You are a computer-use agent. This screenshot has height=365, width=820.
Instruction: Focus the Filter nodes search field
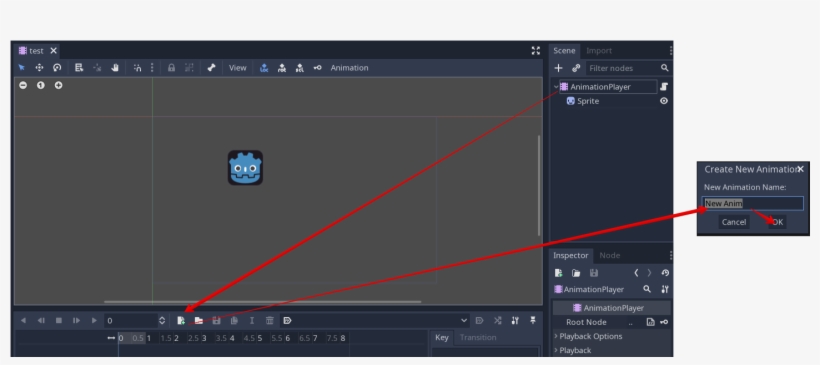click(x=628, y=68)
